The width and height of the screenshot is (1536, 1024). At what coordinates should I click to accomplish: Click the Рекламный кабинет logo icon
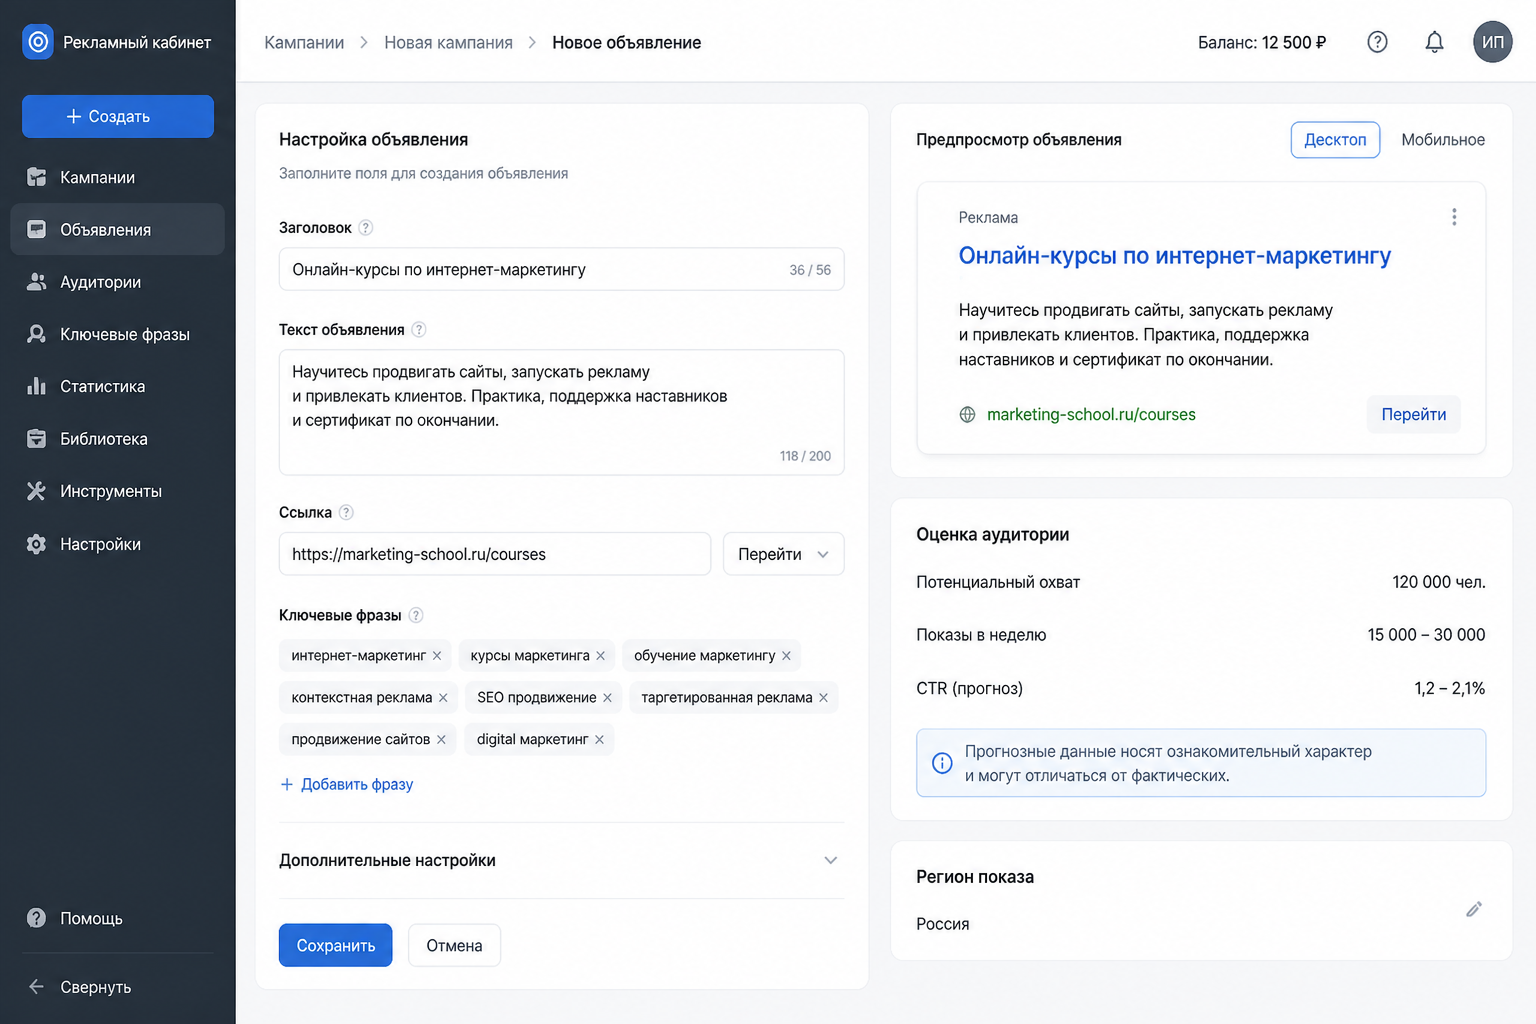38,42
